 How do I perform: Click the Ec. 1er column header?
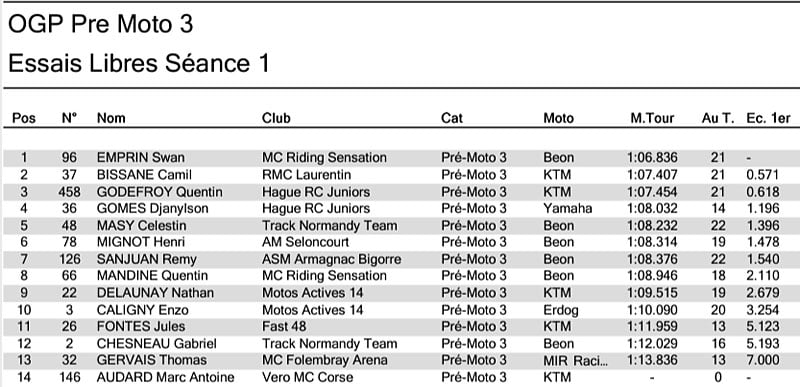pyautogui.click(x=768, y=118)
